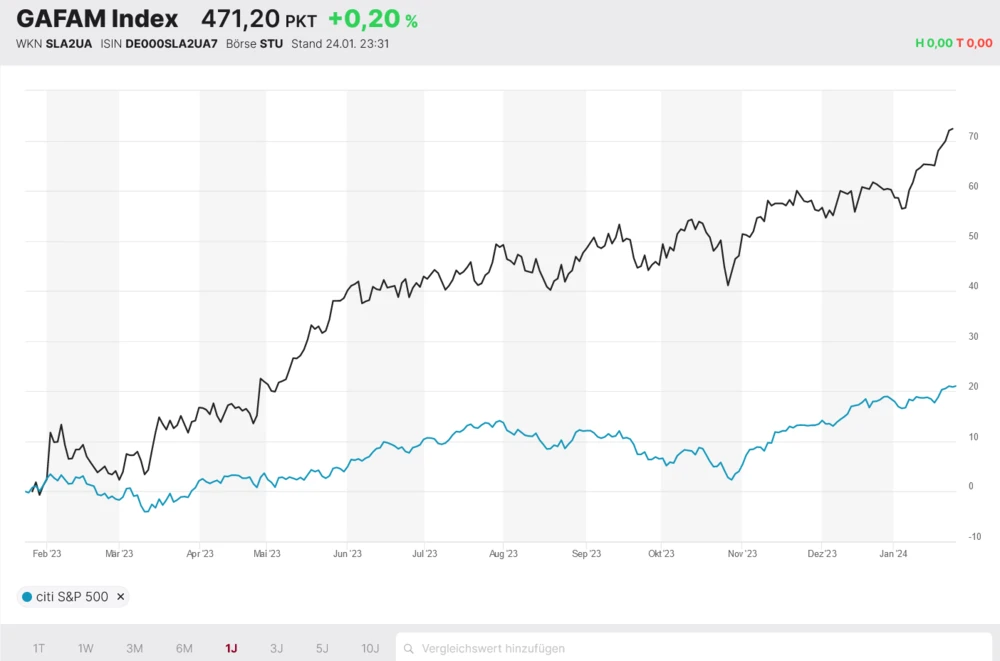Image resolution: width=1000 pixels, height=661 pixels.
Task: Click the Börse STU exchange label
Action: click(x=257, y=44)
